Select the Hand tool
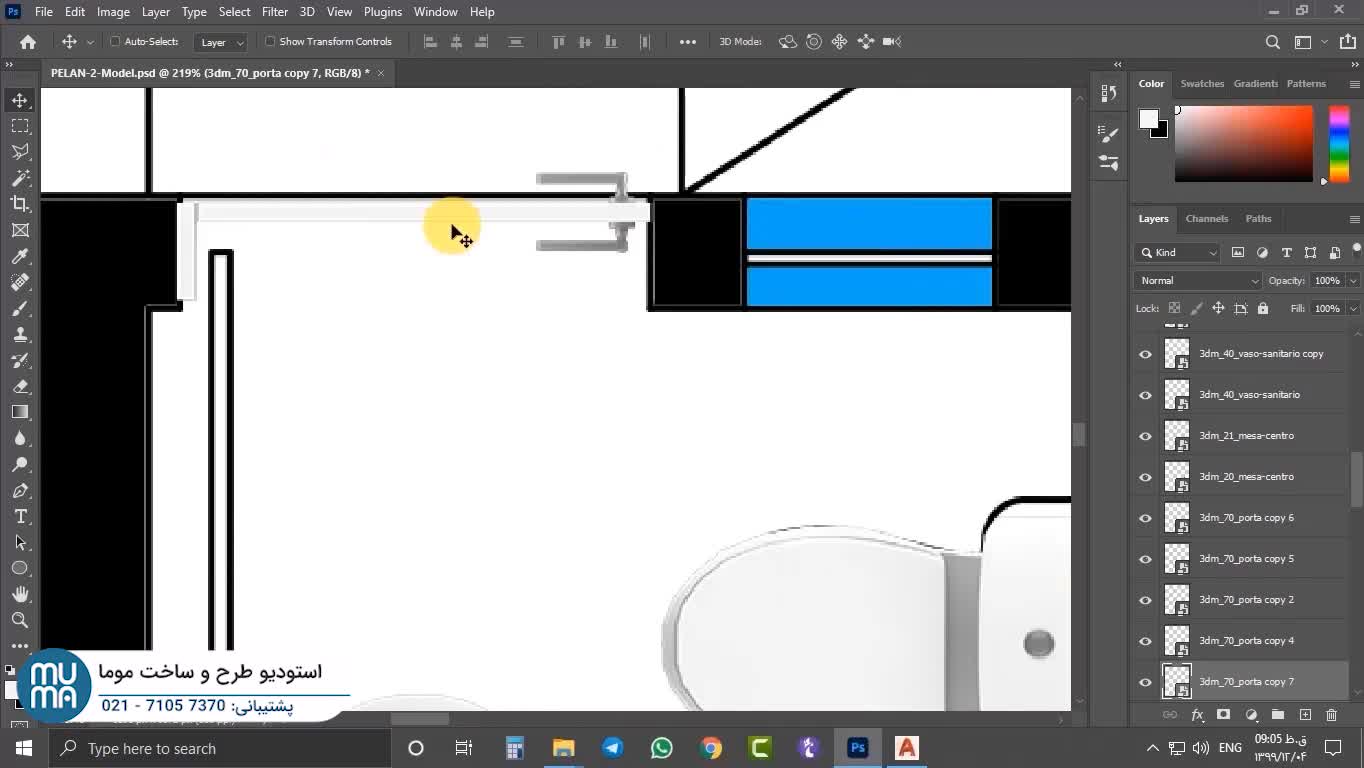The height and width of the screenshot is (768, 1364). pyautogui.click(x=20, y=594)
